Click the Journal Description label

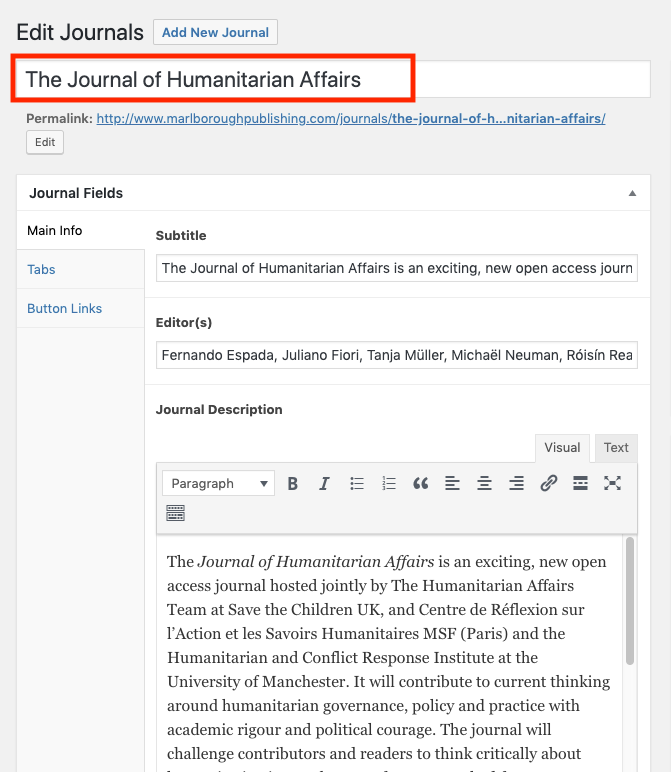[219, 410]
